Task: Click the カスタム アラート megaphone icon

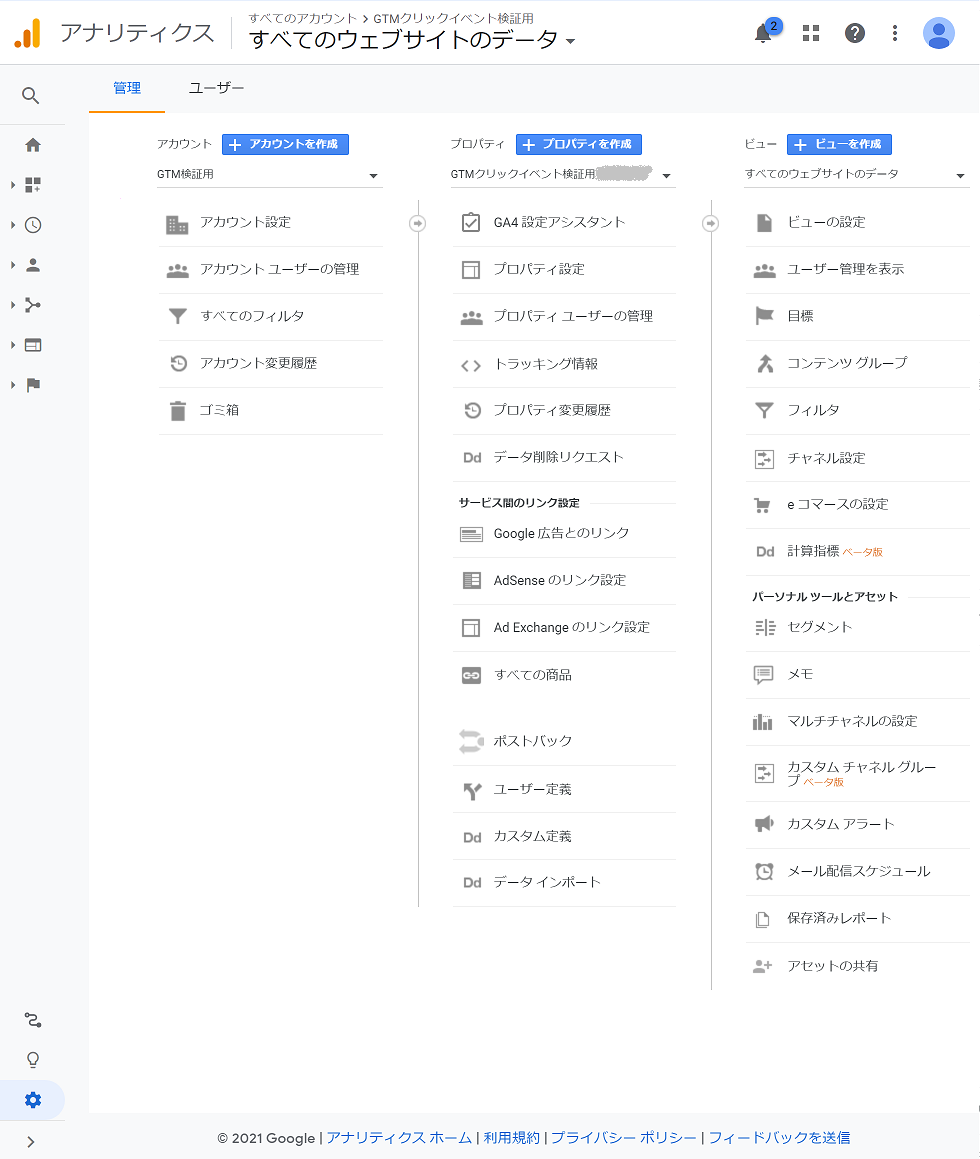Action: (x=763, y=823)
